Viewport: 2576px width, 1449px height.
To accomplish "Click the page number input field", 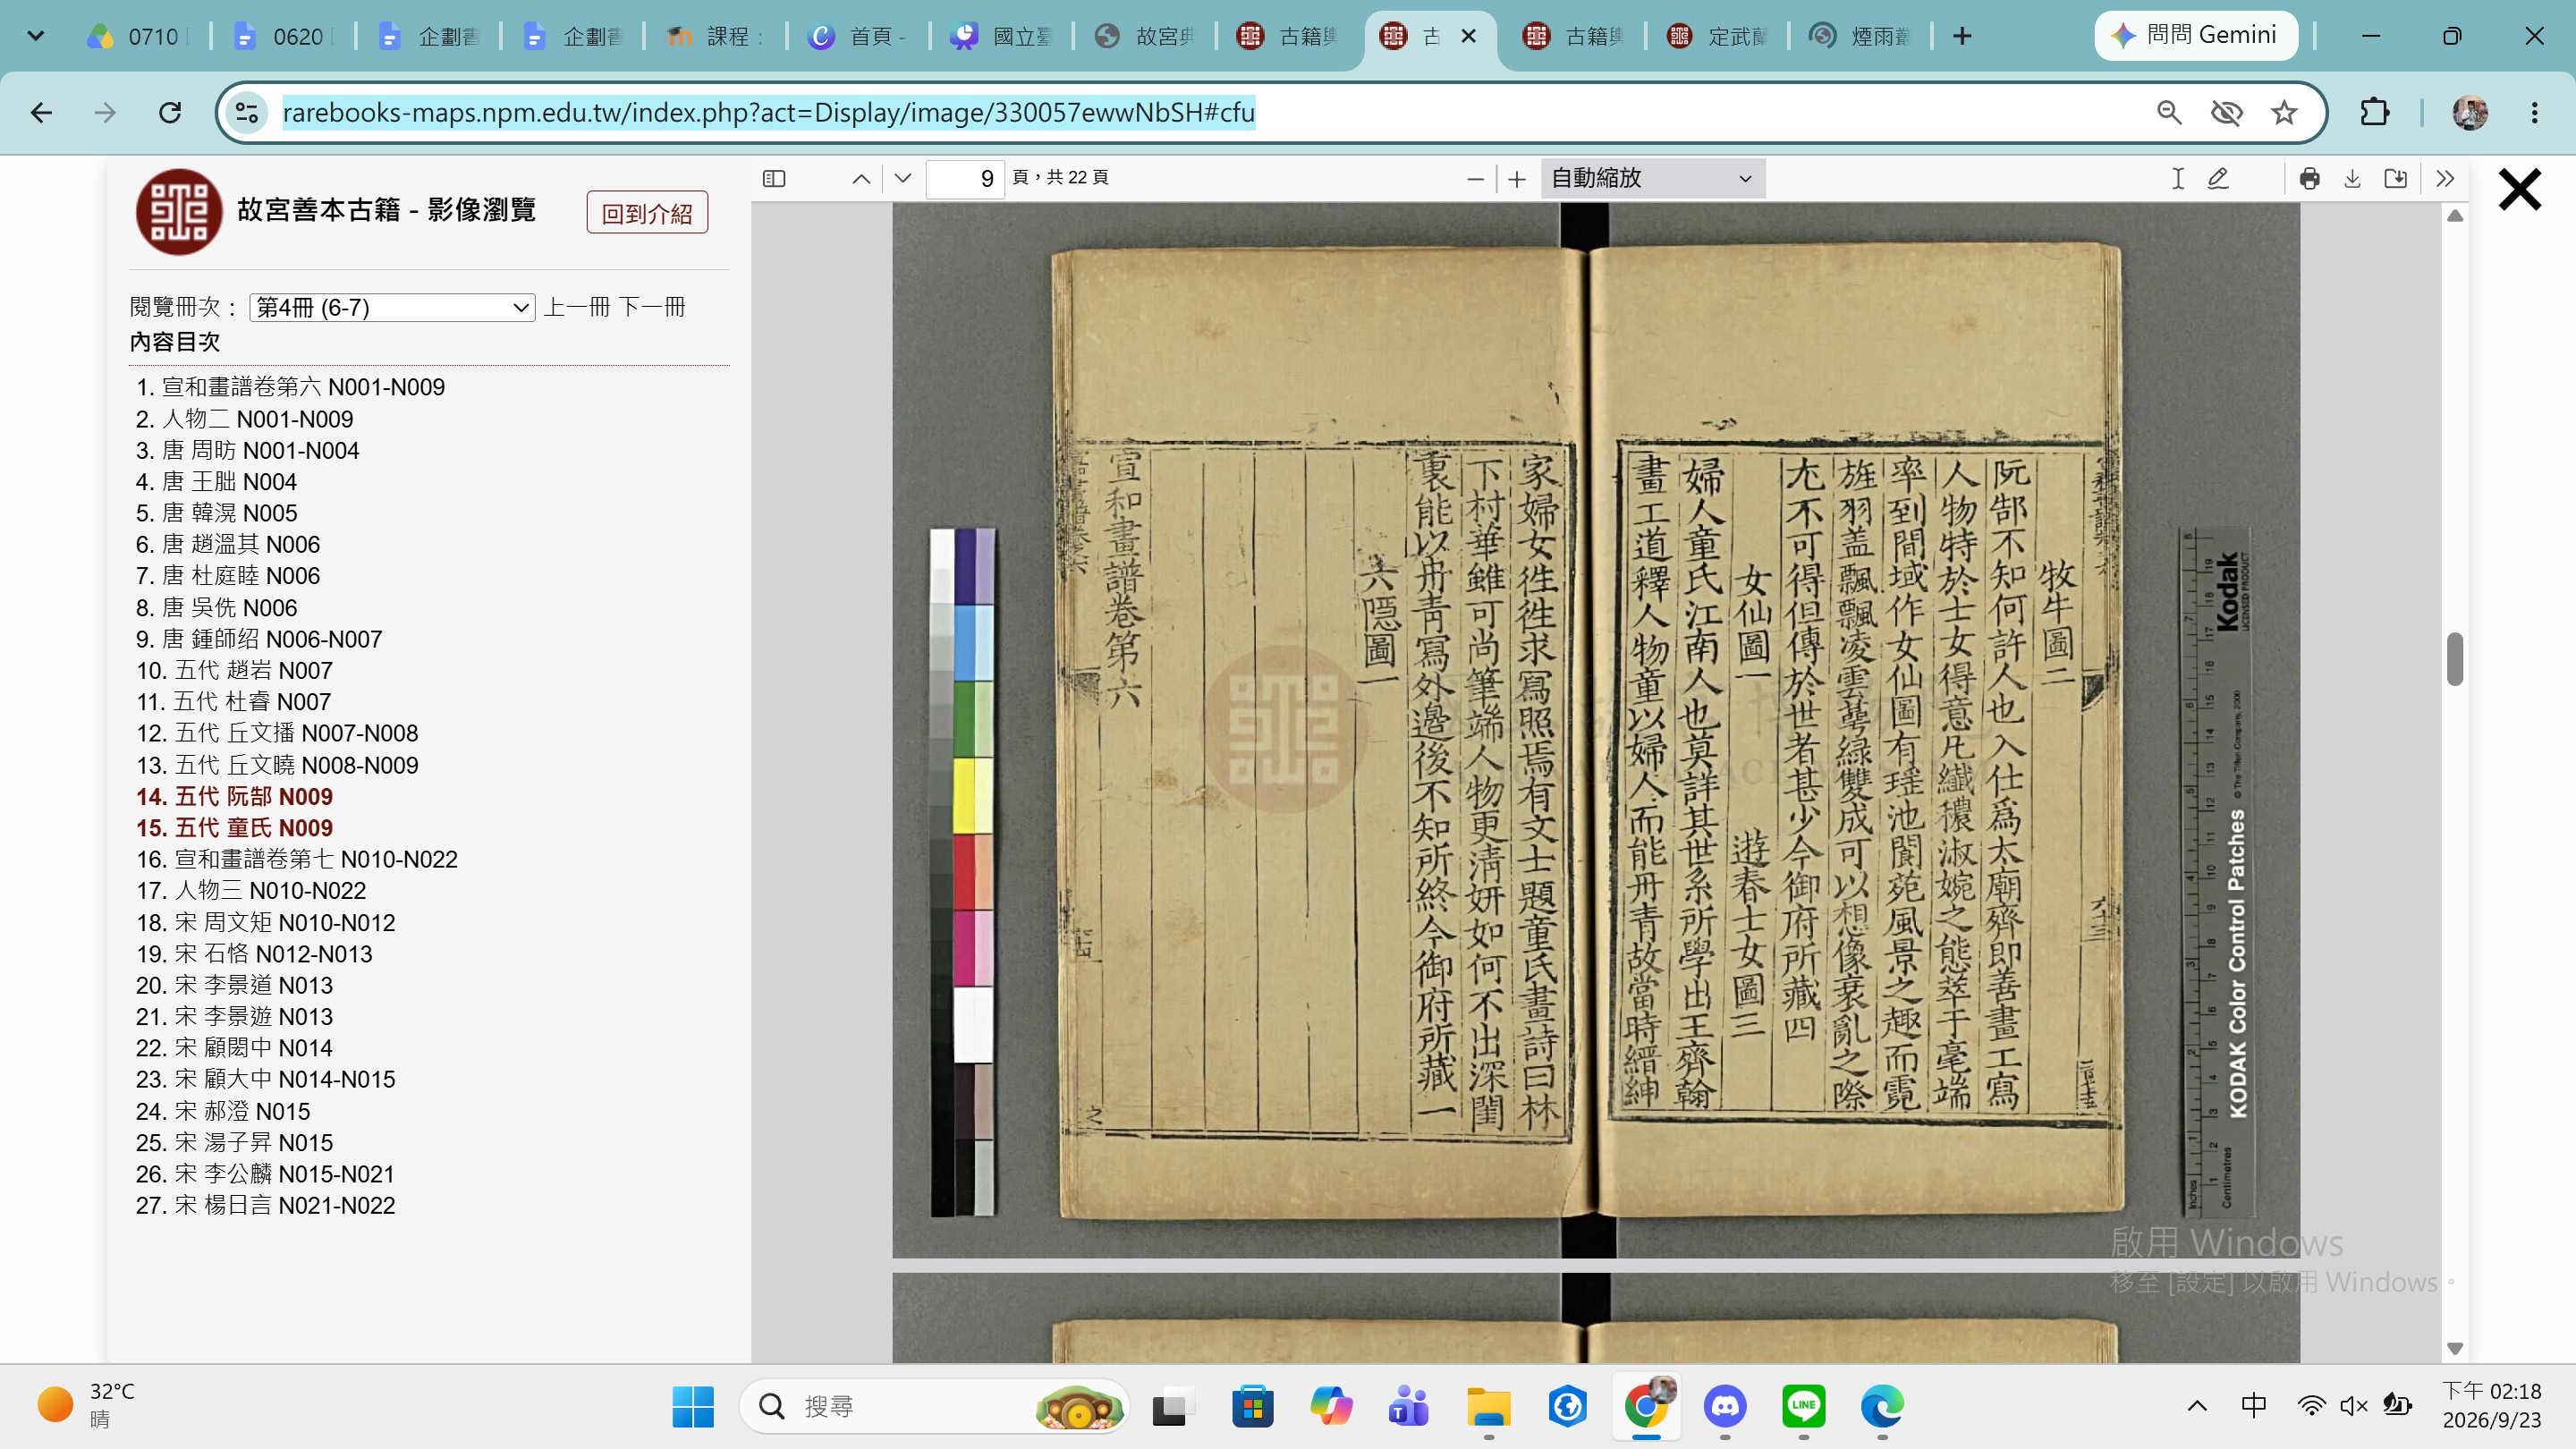I will [x=964, y=178].
